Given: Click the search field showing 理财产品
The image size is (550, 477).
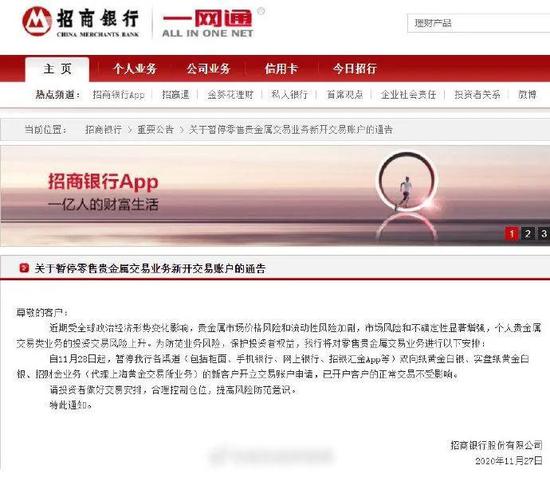Looking at the screenshot, I should (x=478, y=23).
